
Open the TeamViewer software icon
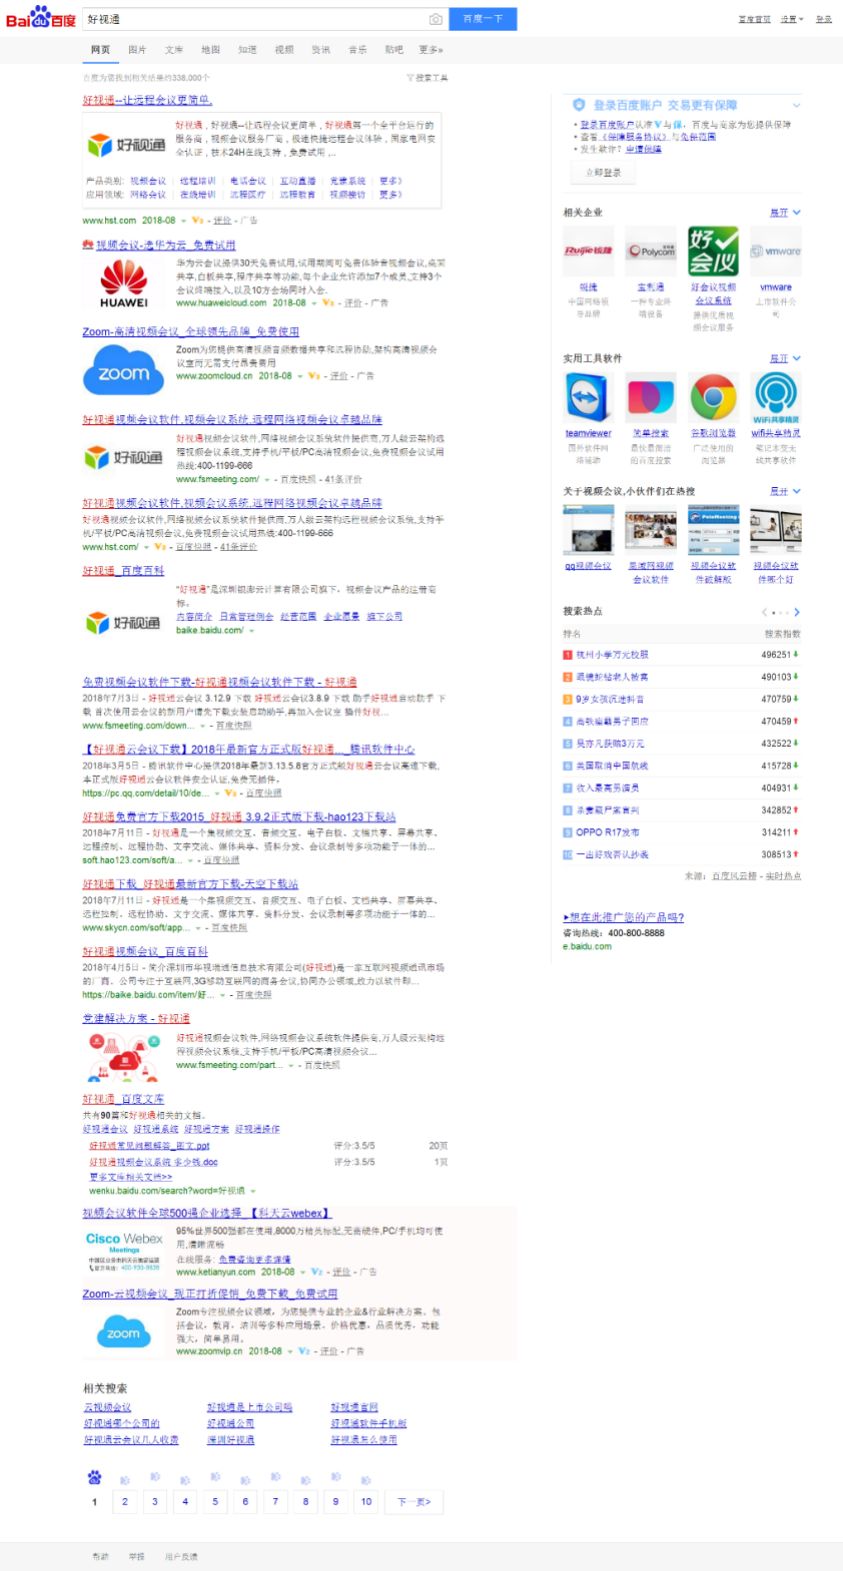point(588,397)
